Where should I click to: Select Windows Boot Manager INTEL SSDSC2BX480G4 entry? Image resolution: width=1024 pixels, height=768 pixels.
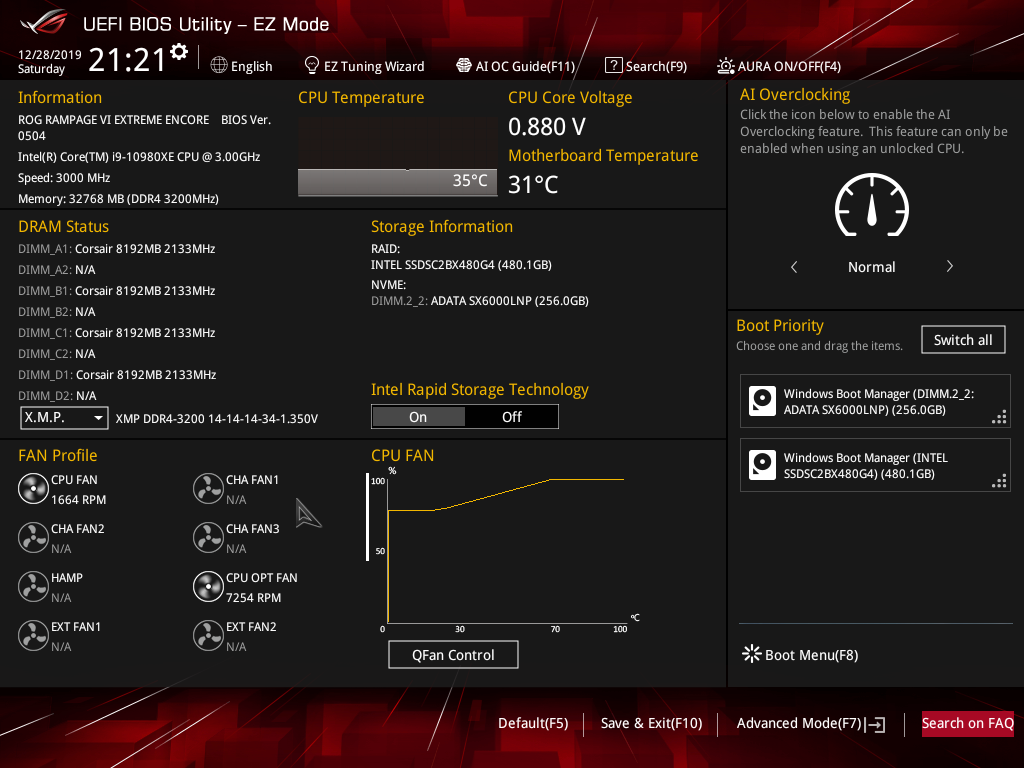[x=875, y=465]
